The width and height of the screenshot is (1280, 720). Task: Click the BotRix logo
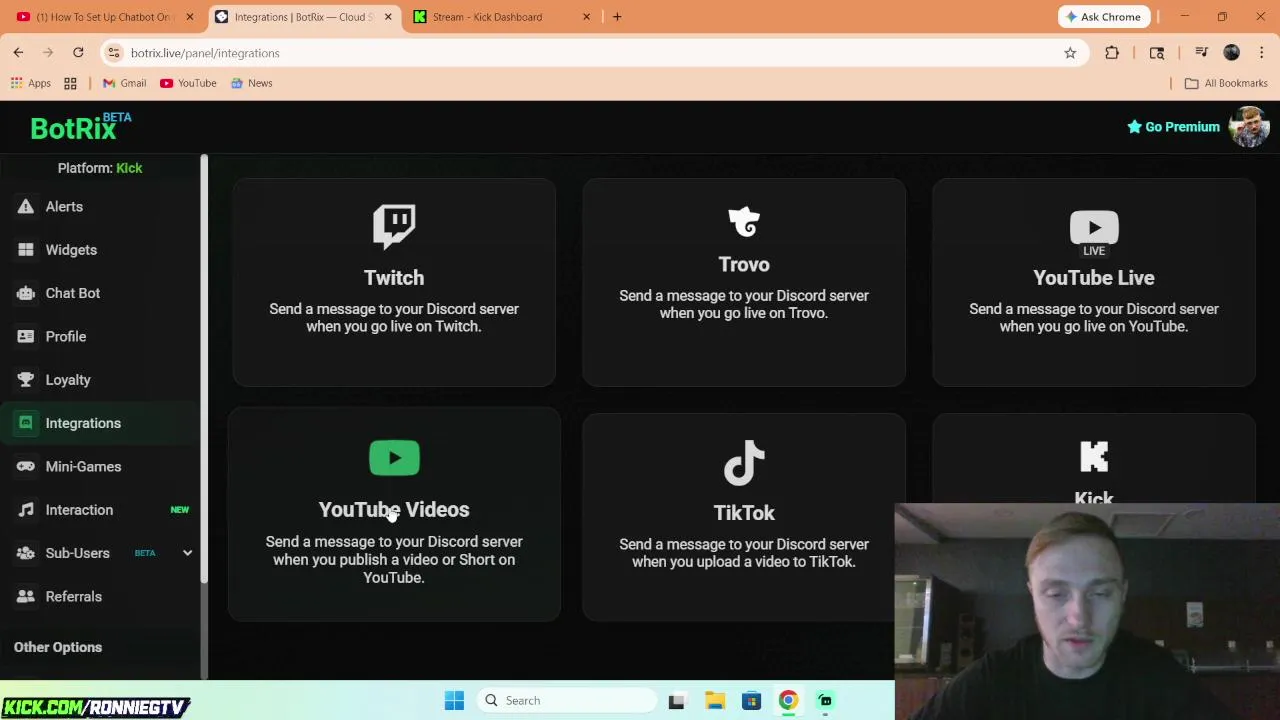click(80, 127)
